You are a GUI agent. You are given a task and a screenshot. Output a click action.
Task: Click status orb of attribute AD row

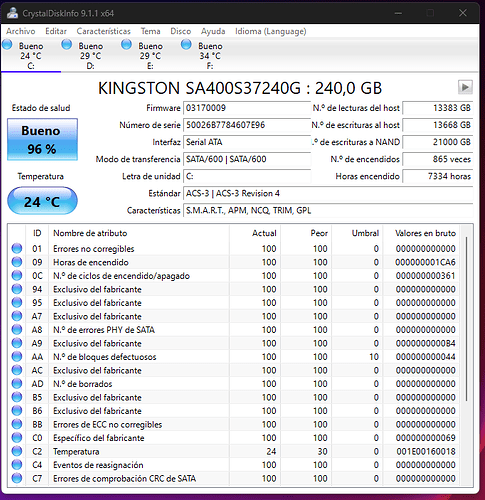[x=17, y=383]
